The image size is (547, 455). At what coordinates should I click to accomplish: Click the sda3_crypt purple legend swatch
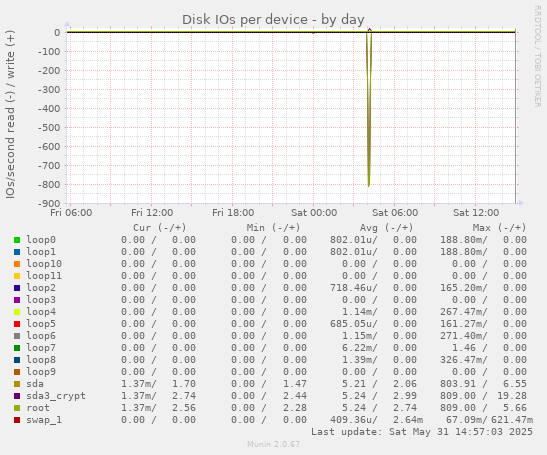(17, 396)
